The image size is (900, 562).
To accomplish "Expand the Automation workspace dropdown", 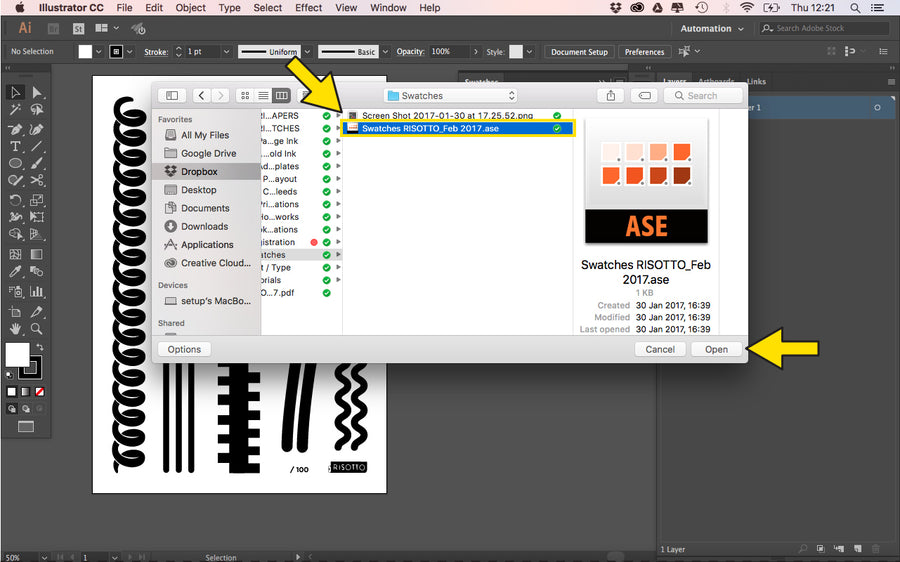I will click(712, 29).
